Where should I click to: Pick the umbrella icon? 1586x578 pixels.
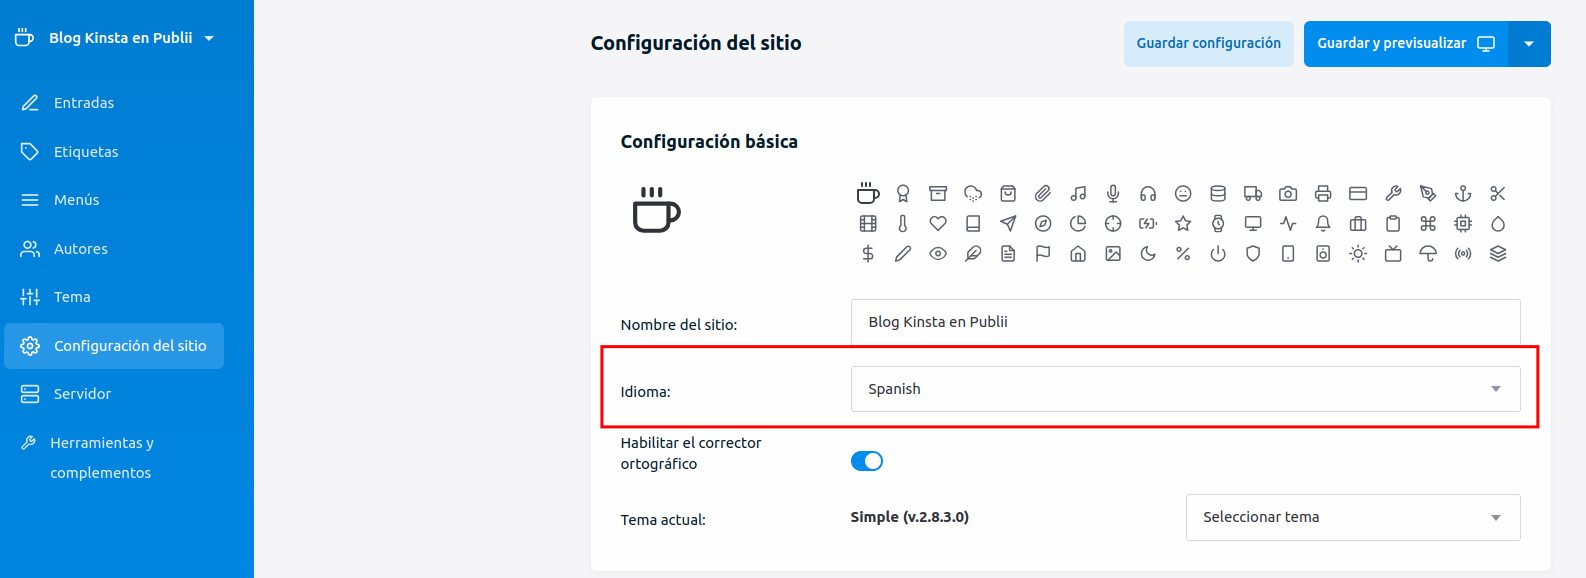(x=1428, y=254)
